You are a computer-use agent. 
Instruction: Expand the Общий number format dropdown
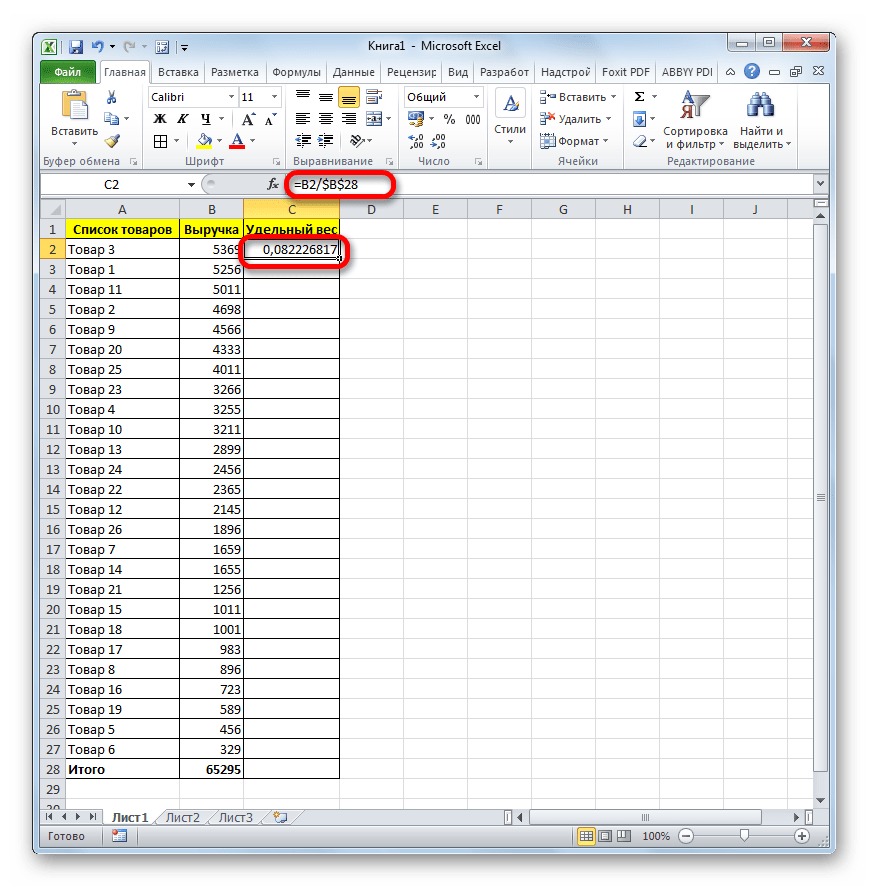pos(476,97)
